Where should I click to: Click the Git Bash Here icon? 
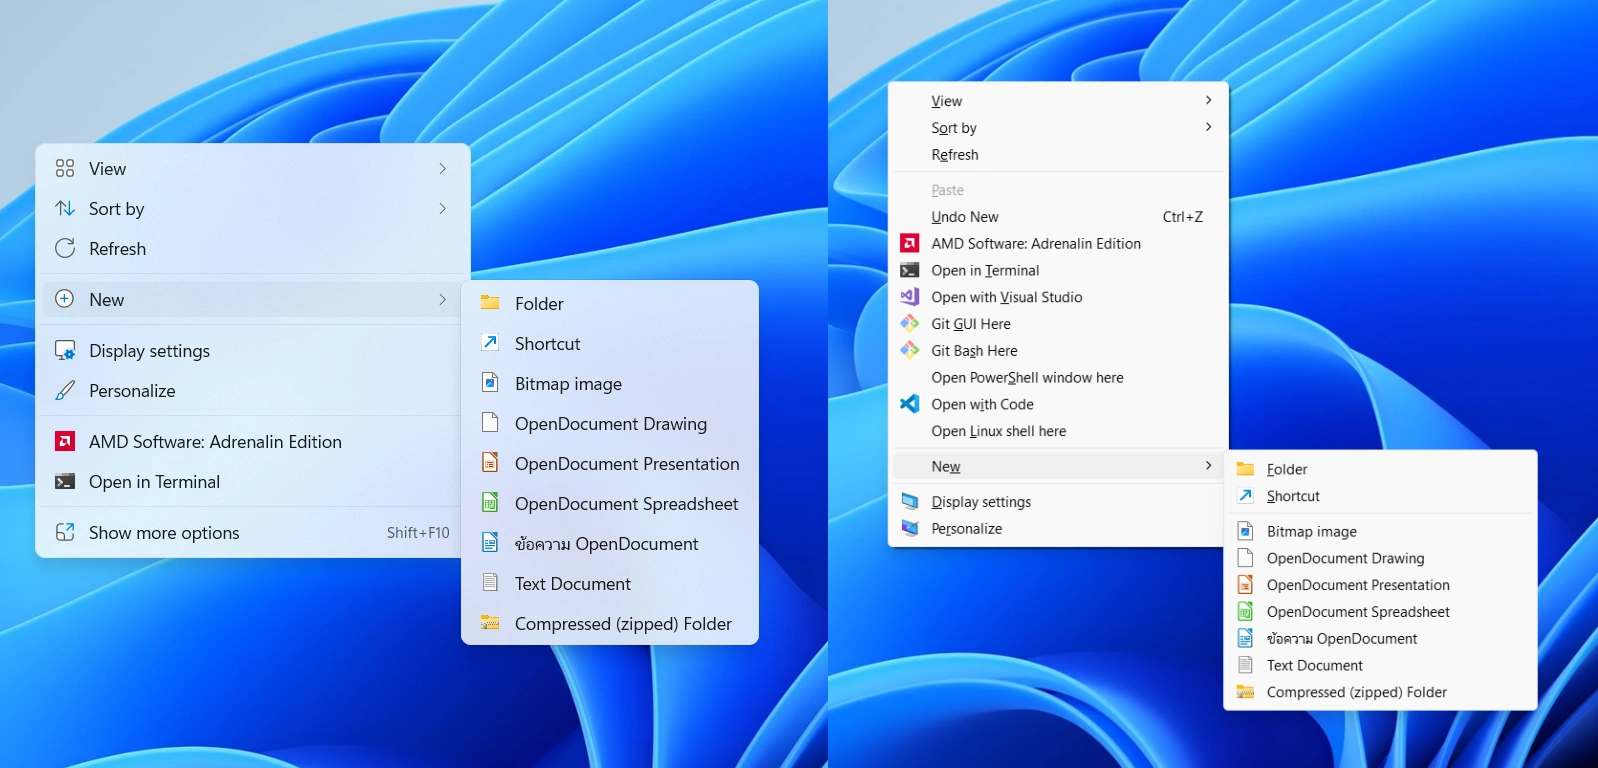pos(909,350)
